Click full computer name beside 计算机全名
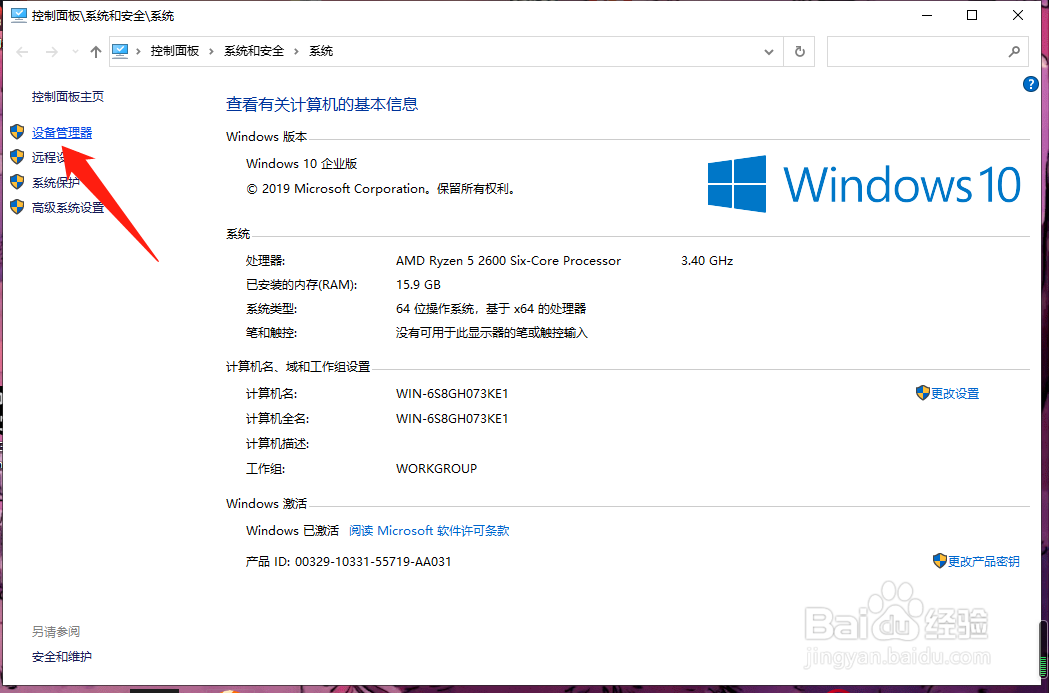 pyautogui.click(x=452, y=419)
